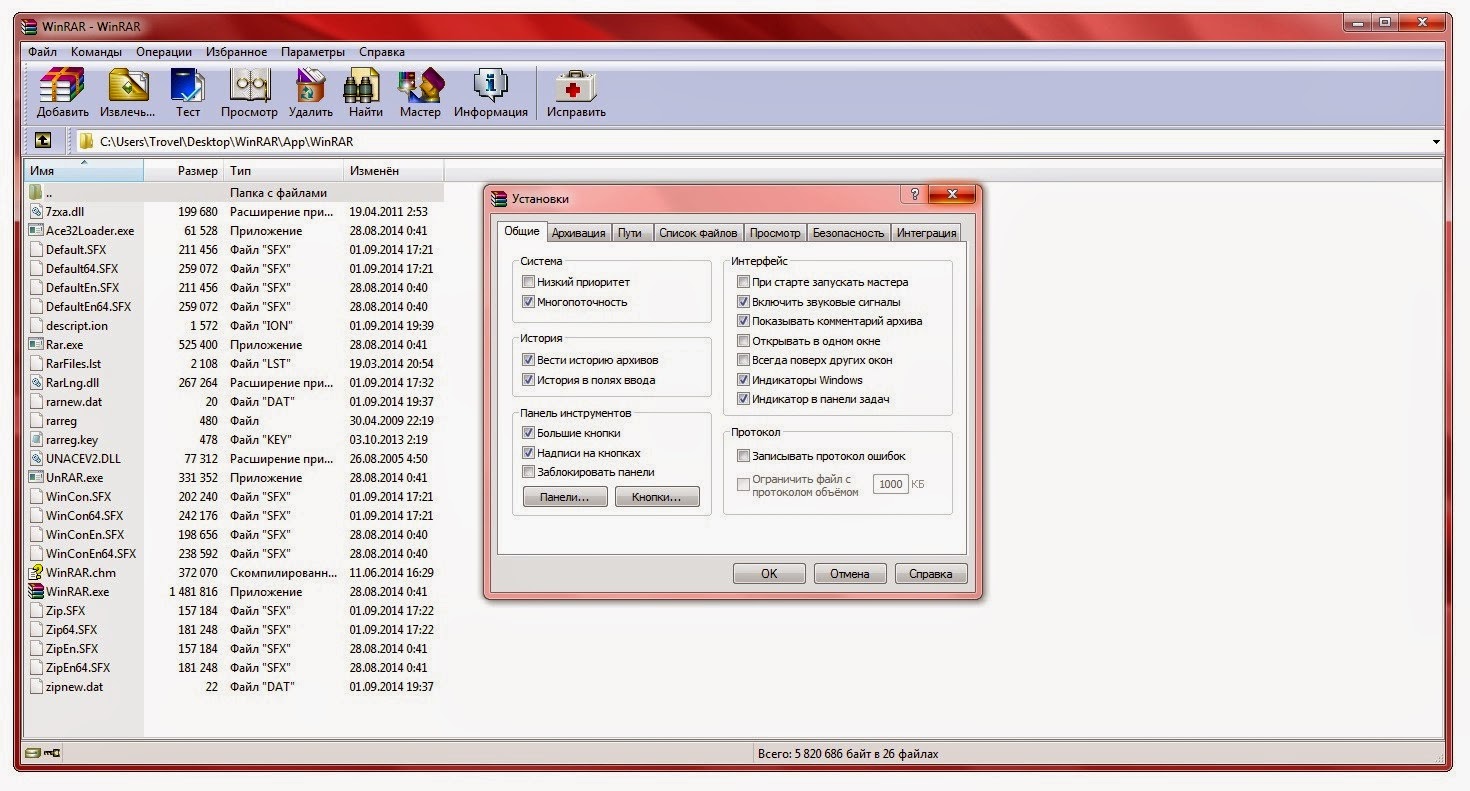
Task: Go up one folder with arrow icon
Action: pos(43,141)
